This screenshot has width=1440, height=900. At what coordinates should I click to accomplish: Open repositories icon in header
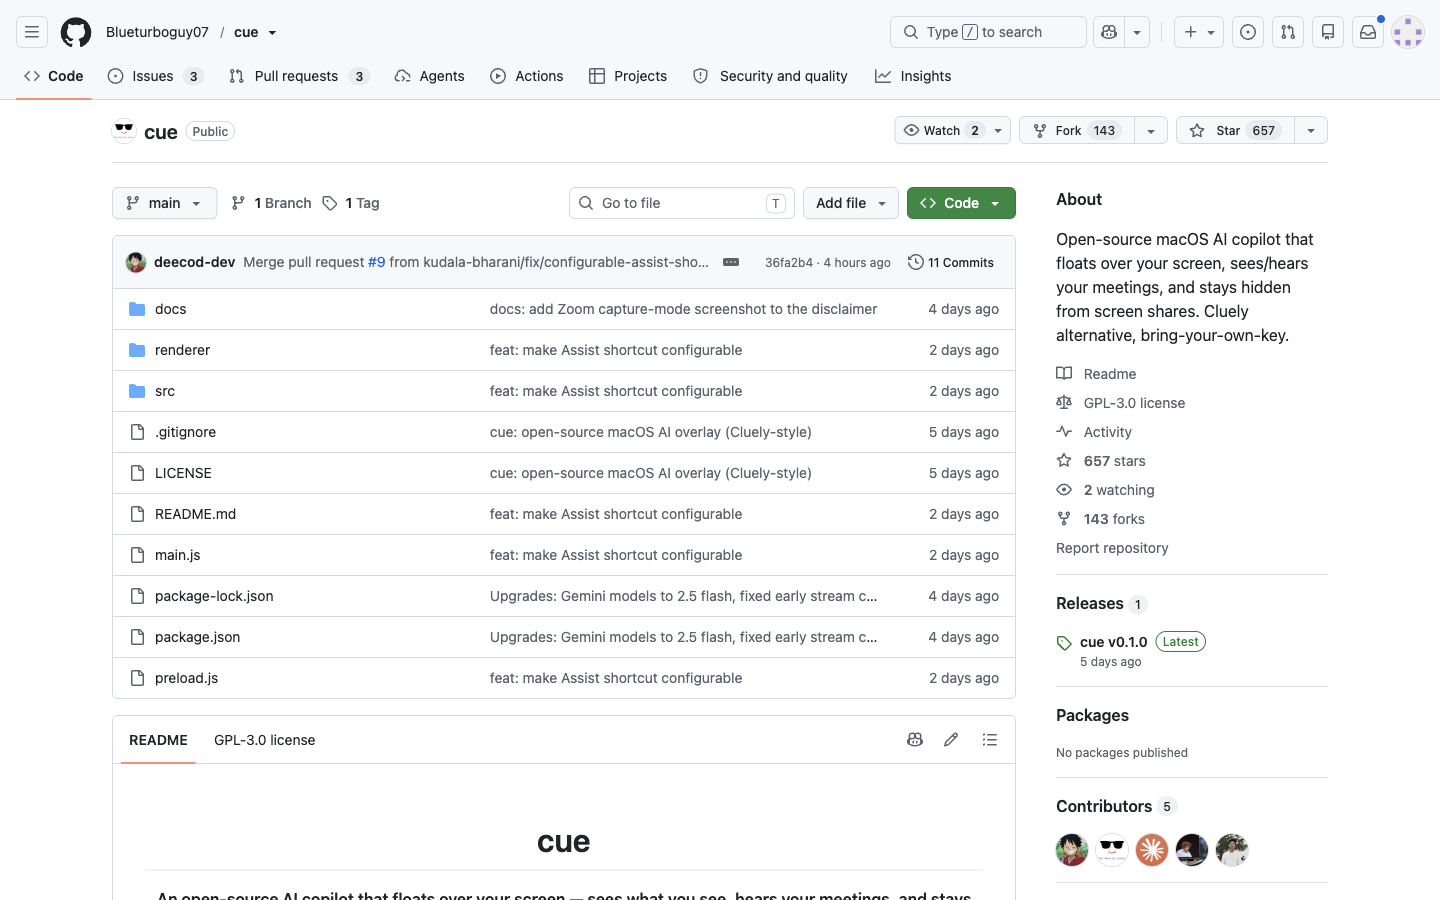pos(1328,32)
